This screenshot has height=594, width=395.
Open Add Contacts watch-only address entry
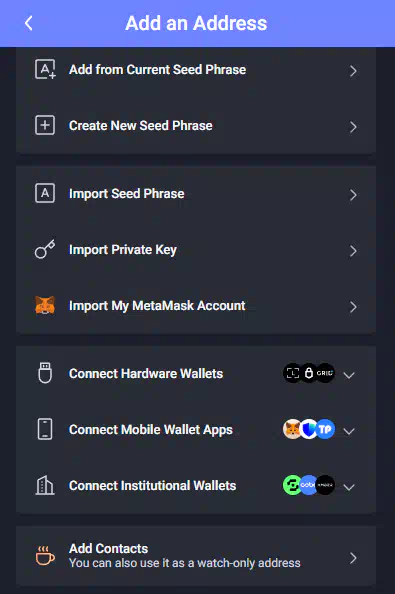(196, 556)
